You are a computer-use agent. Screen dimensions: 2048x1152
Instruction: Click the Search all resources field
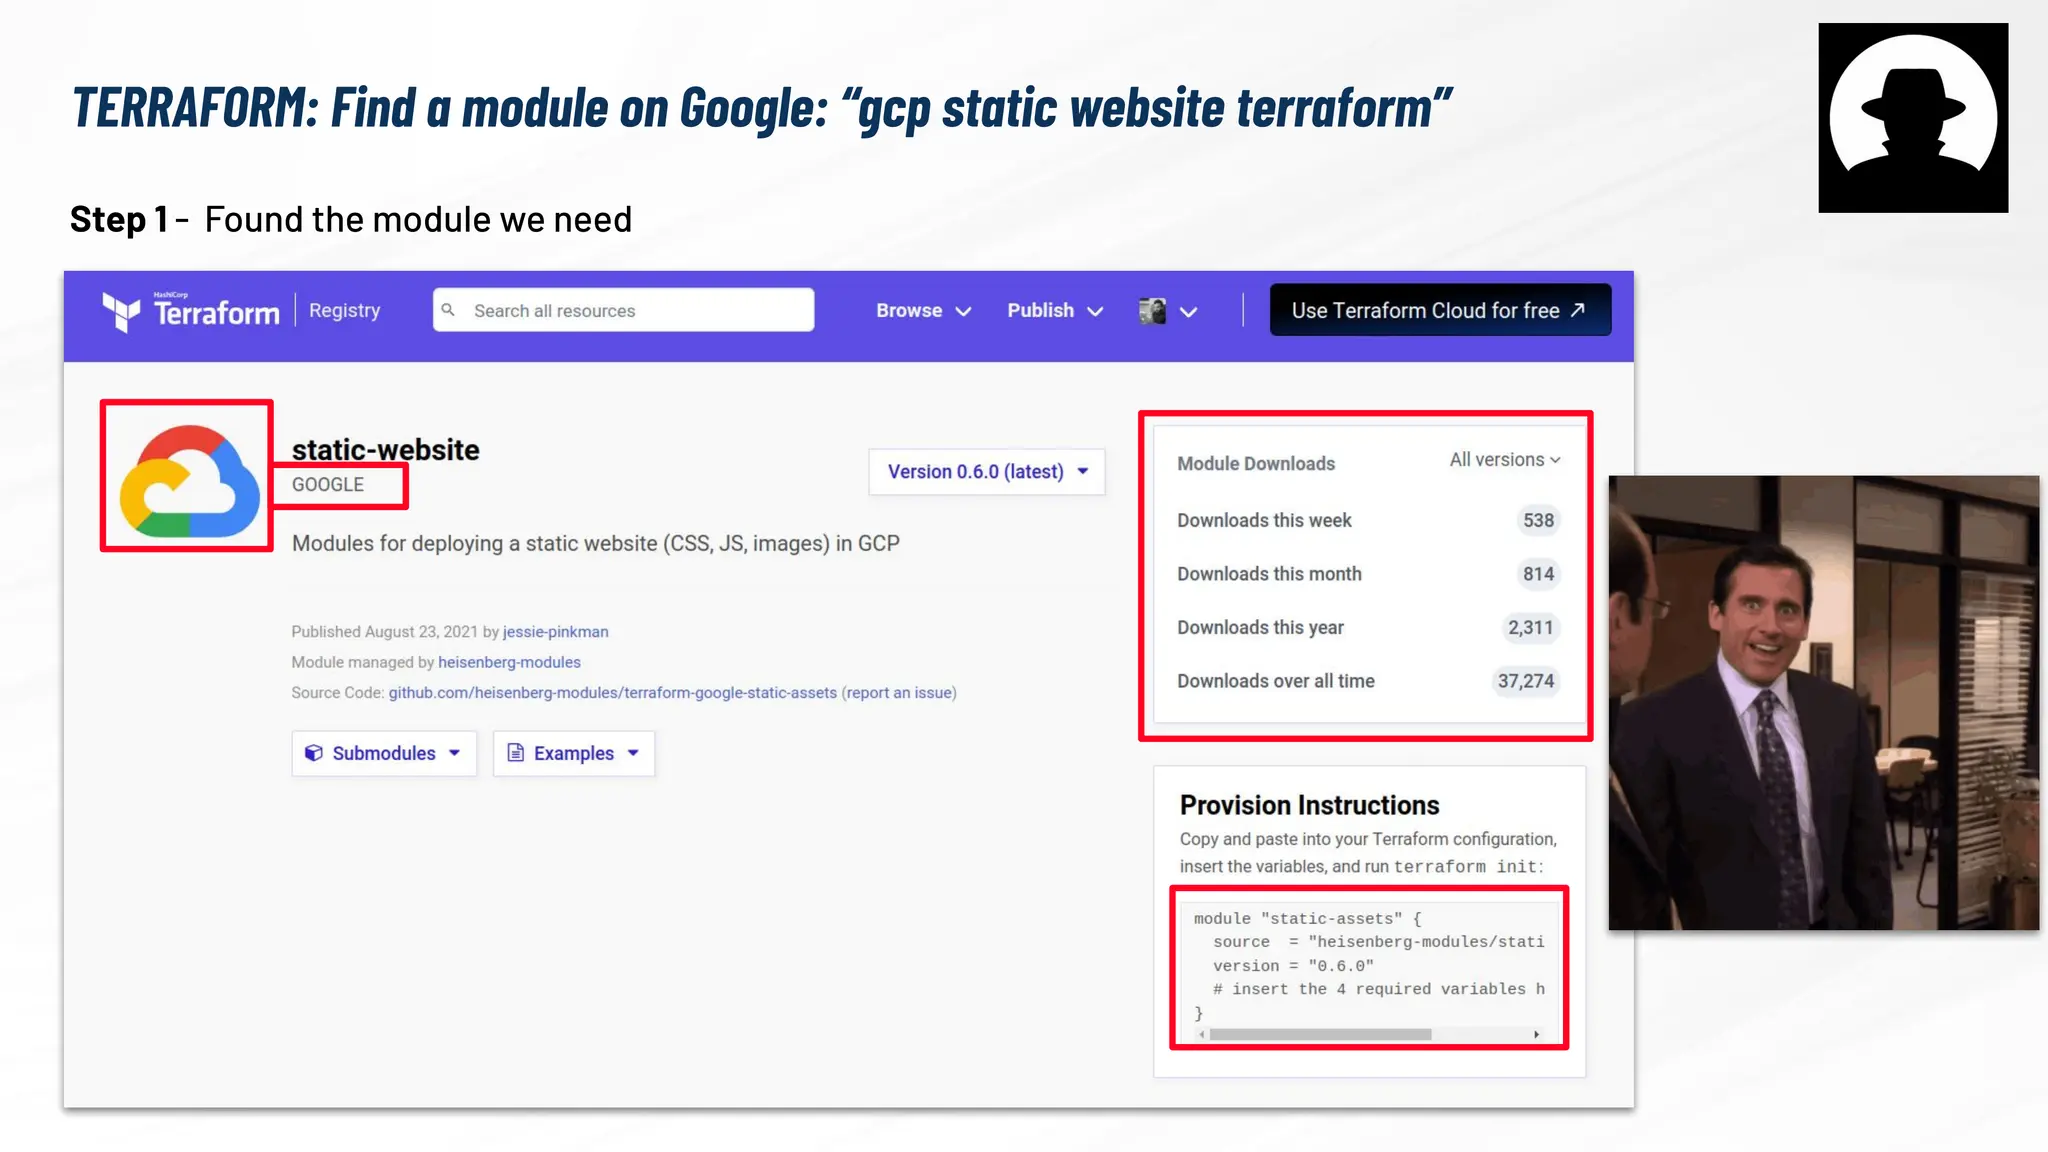623,310
